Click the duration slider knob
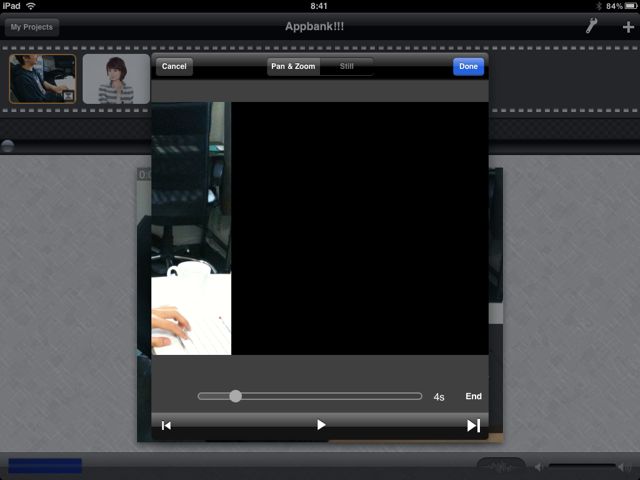 coord(236,396)
